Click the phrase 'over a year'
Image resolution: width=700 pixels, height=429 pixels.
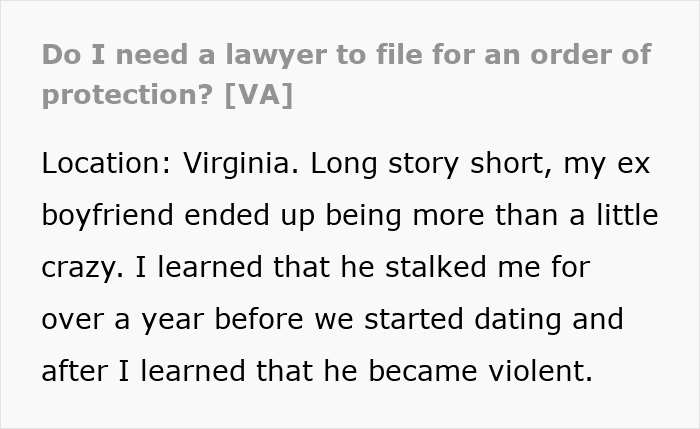click(x=123, y=320)
